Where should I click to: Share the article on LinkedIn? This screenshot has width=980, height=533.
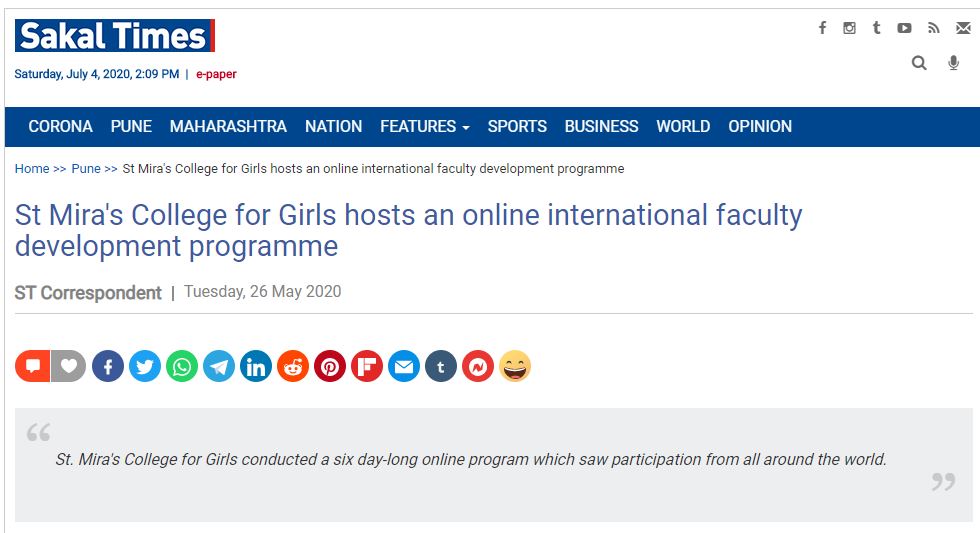pos(256,367)
